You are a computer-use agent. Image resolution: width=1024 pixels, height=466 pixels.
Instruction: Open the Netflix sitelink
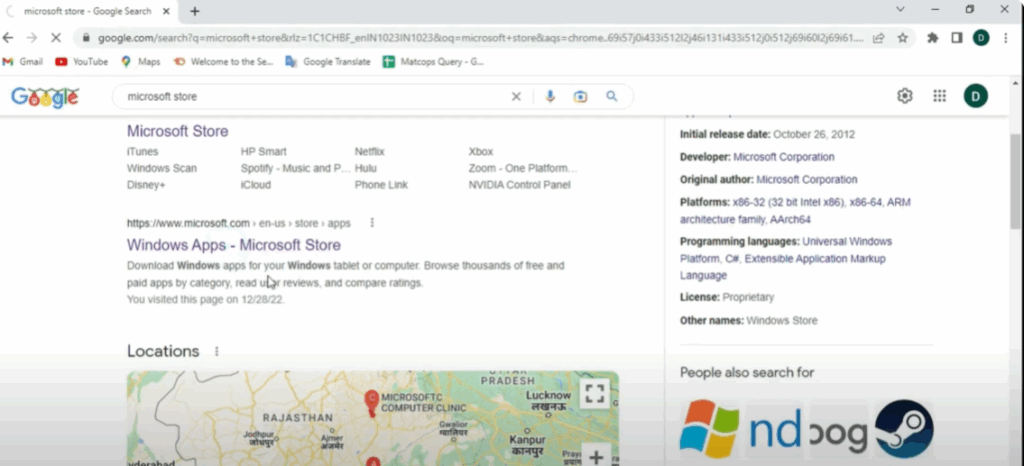370,151
